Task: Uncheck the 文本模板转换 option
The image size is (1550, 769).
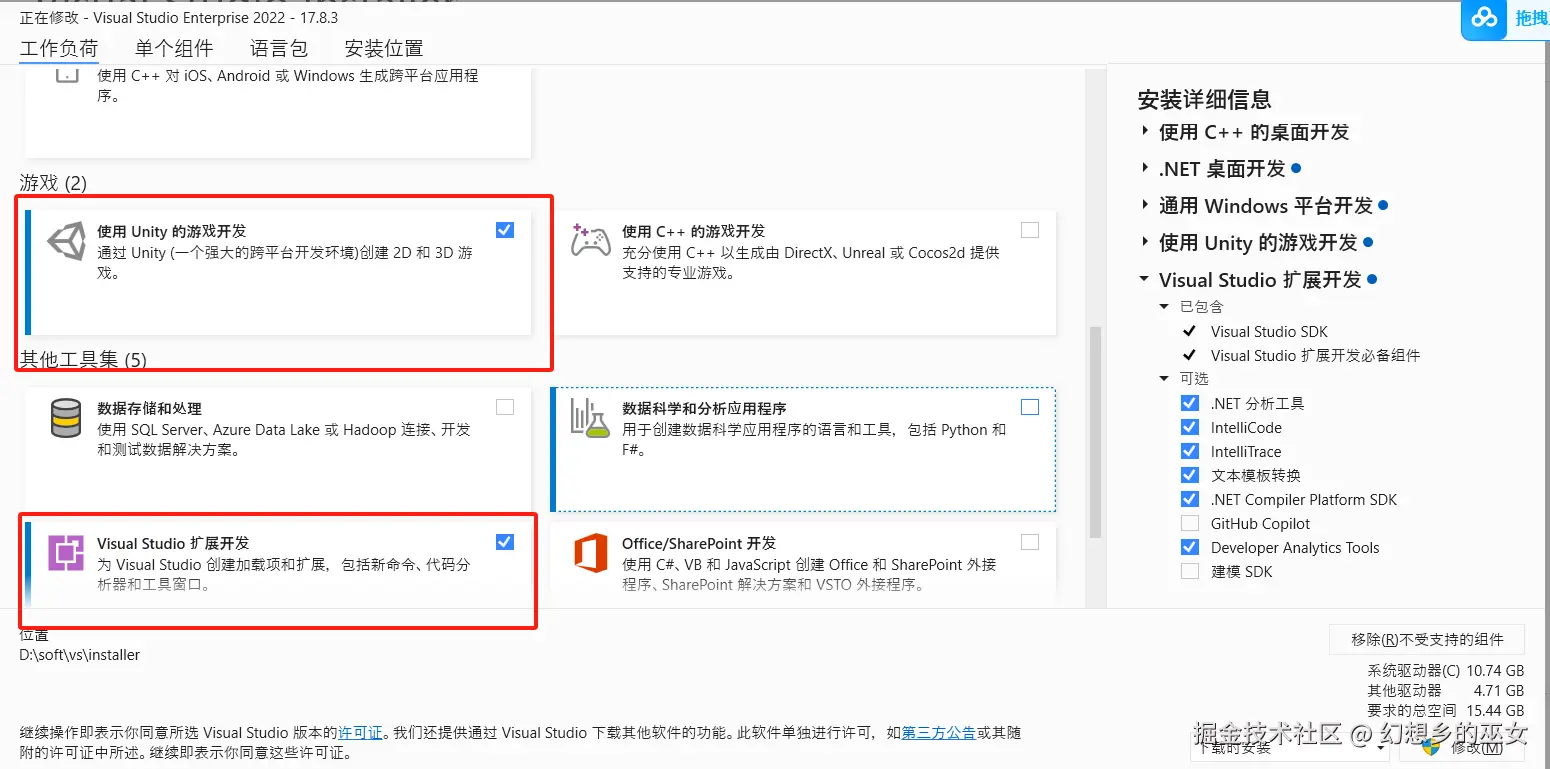Action: pyautogui.click(x=1190, y=475)
